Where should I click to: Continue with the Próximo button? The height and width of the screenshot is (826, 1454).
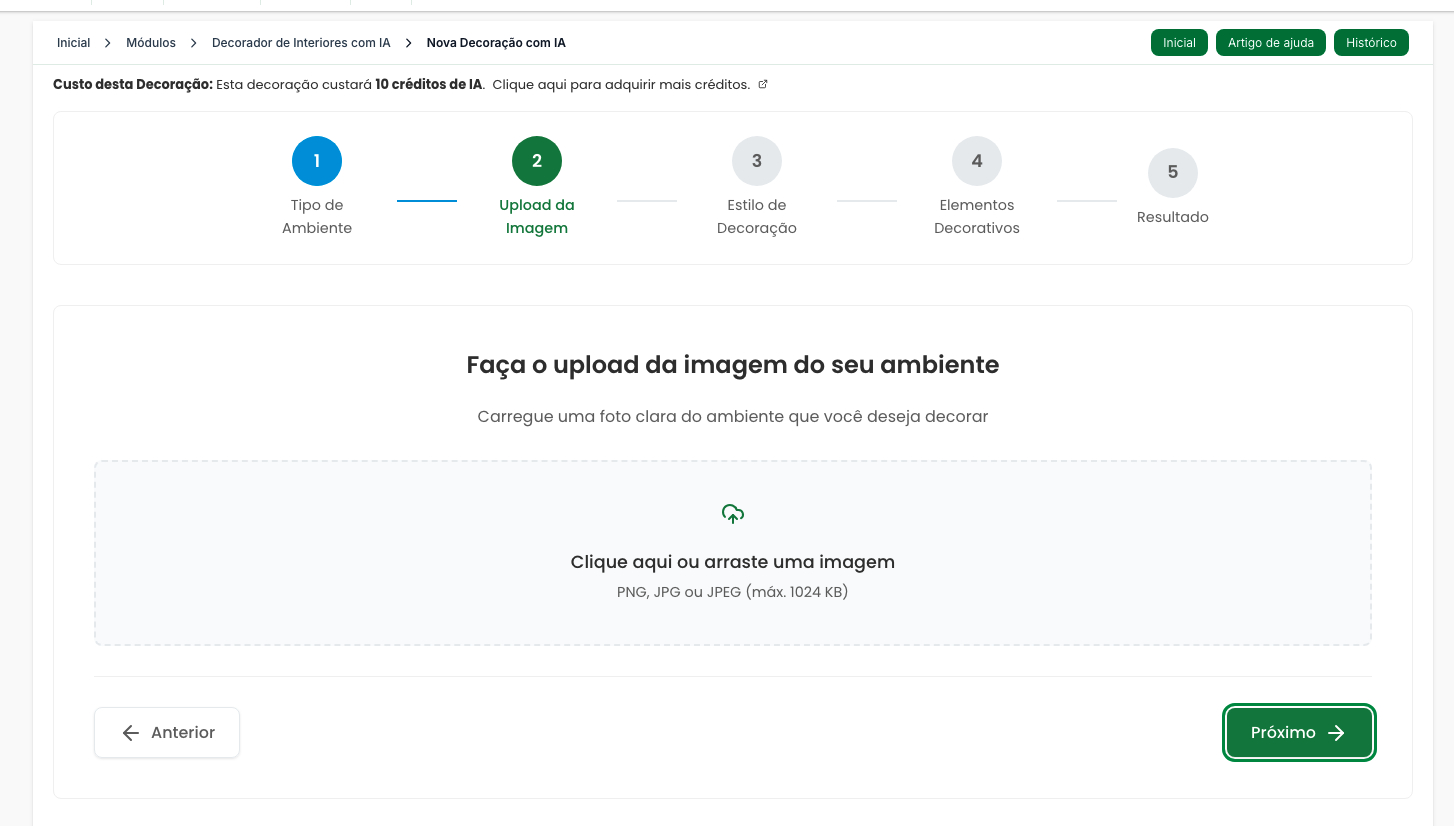click(x=1298, y=733)
